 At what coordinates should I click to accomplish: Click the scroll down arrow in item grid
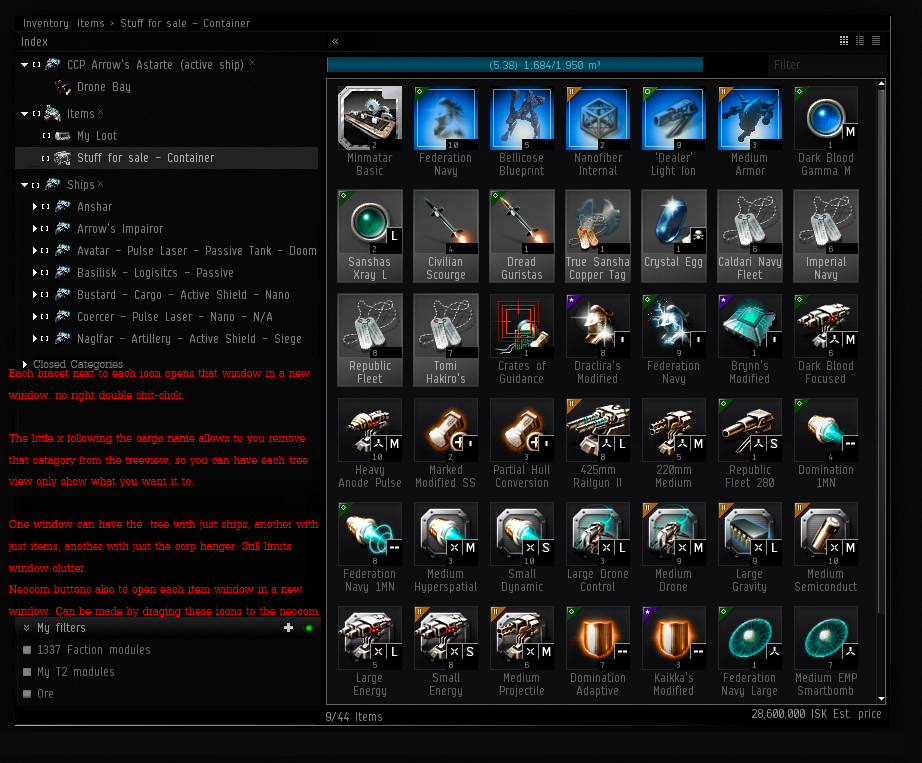click(x=881, y=698)
